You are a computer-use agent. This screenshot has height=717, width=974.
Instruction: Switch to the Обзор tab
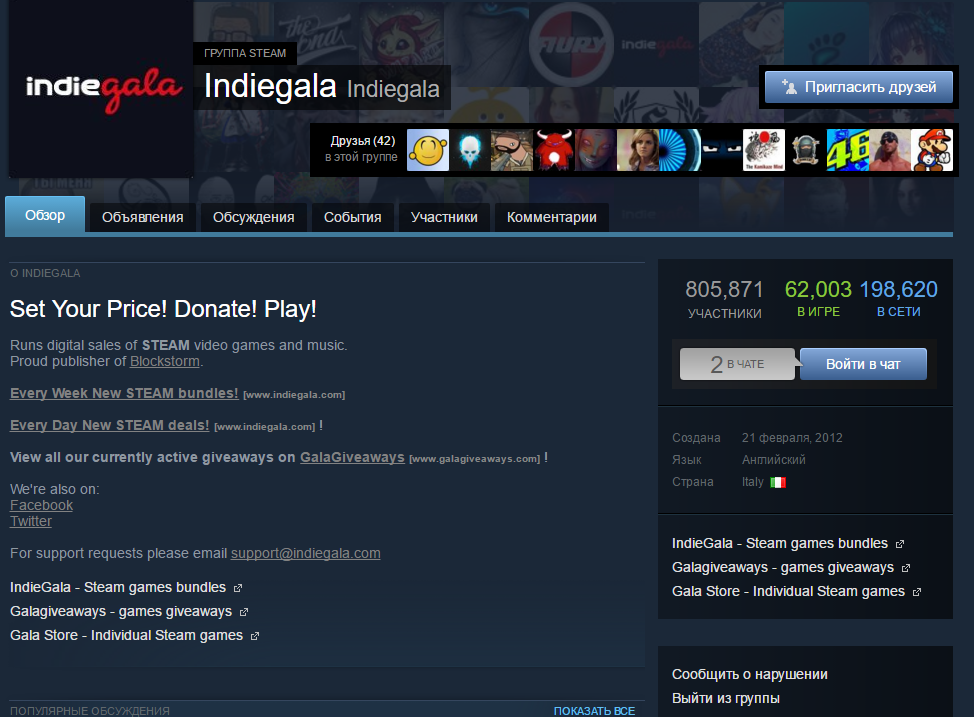click(45, 215)
